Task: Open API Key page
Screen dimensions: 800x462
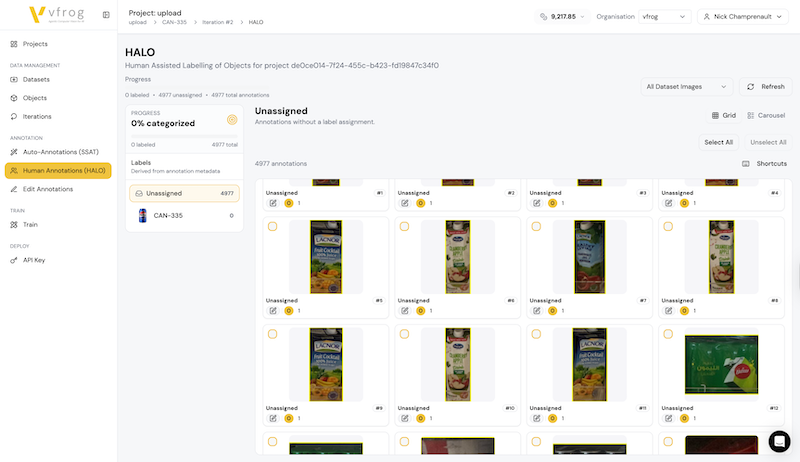Action: tap(34, 260)
